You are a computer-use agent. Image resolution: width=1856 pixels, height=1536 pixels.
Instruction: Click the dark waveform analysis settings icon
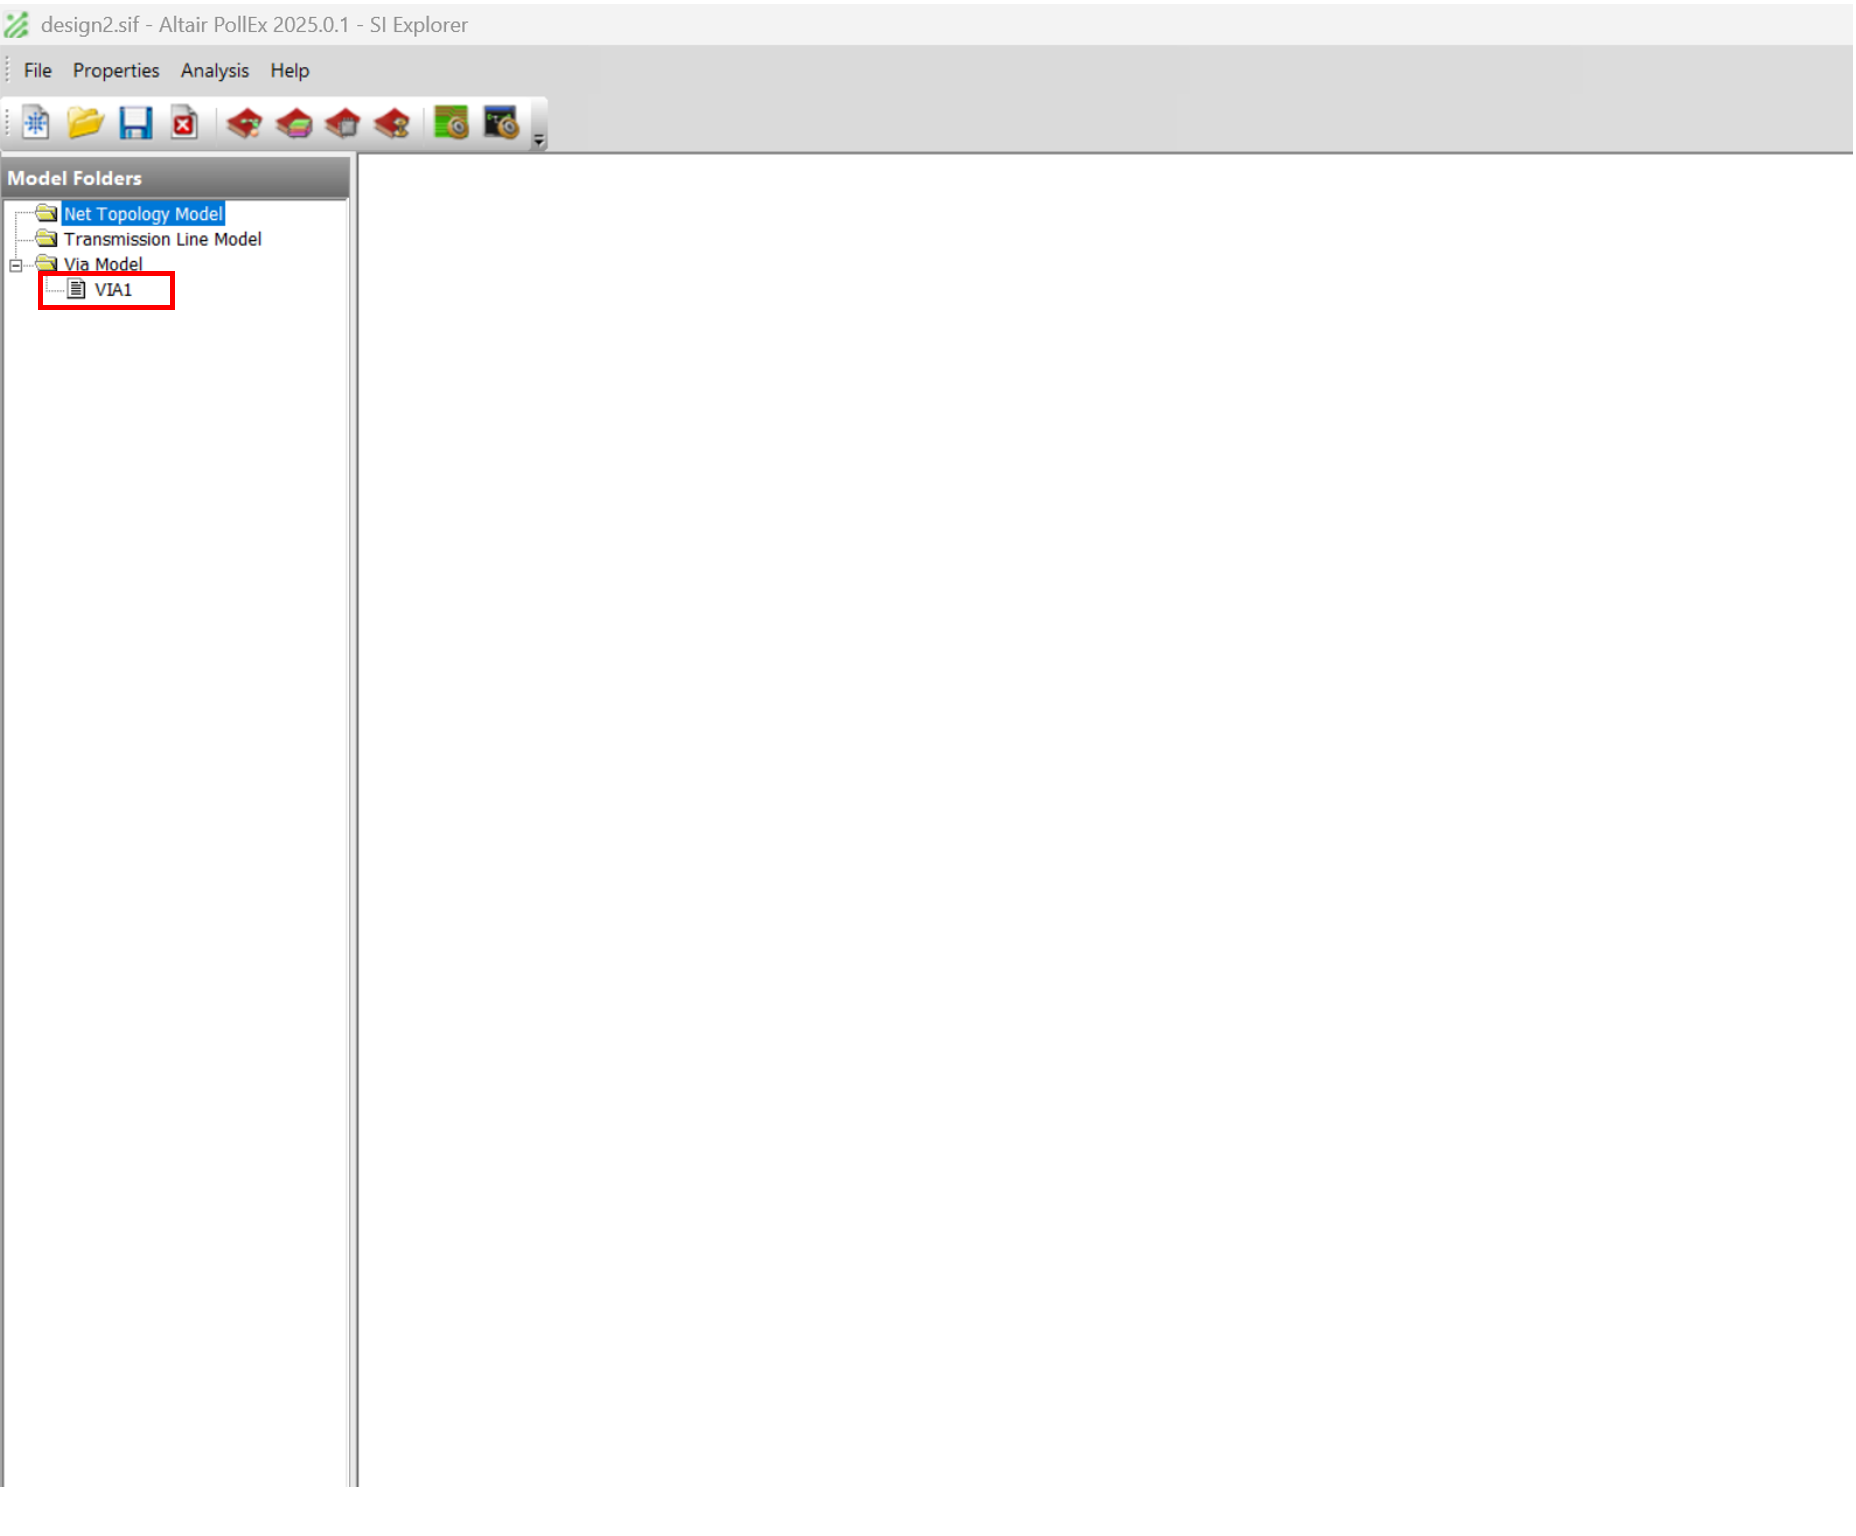(x=501, y=123)
